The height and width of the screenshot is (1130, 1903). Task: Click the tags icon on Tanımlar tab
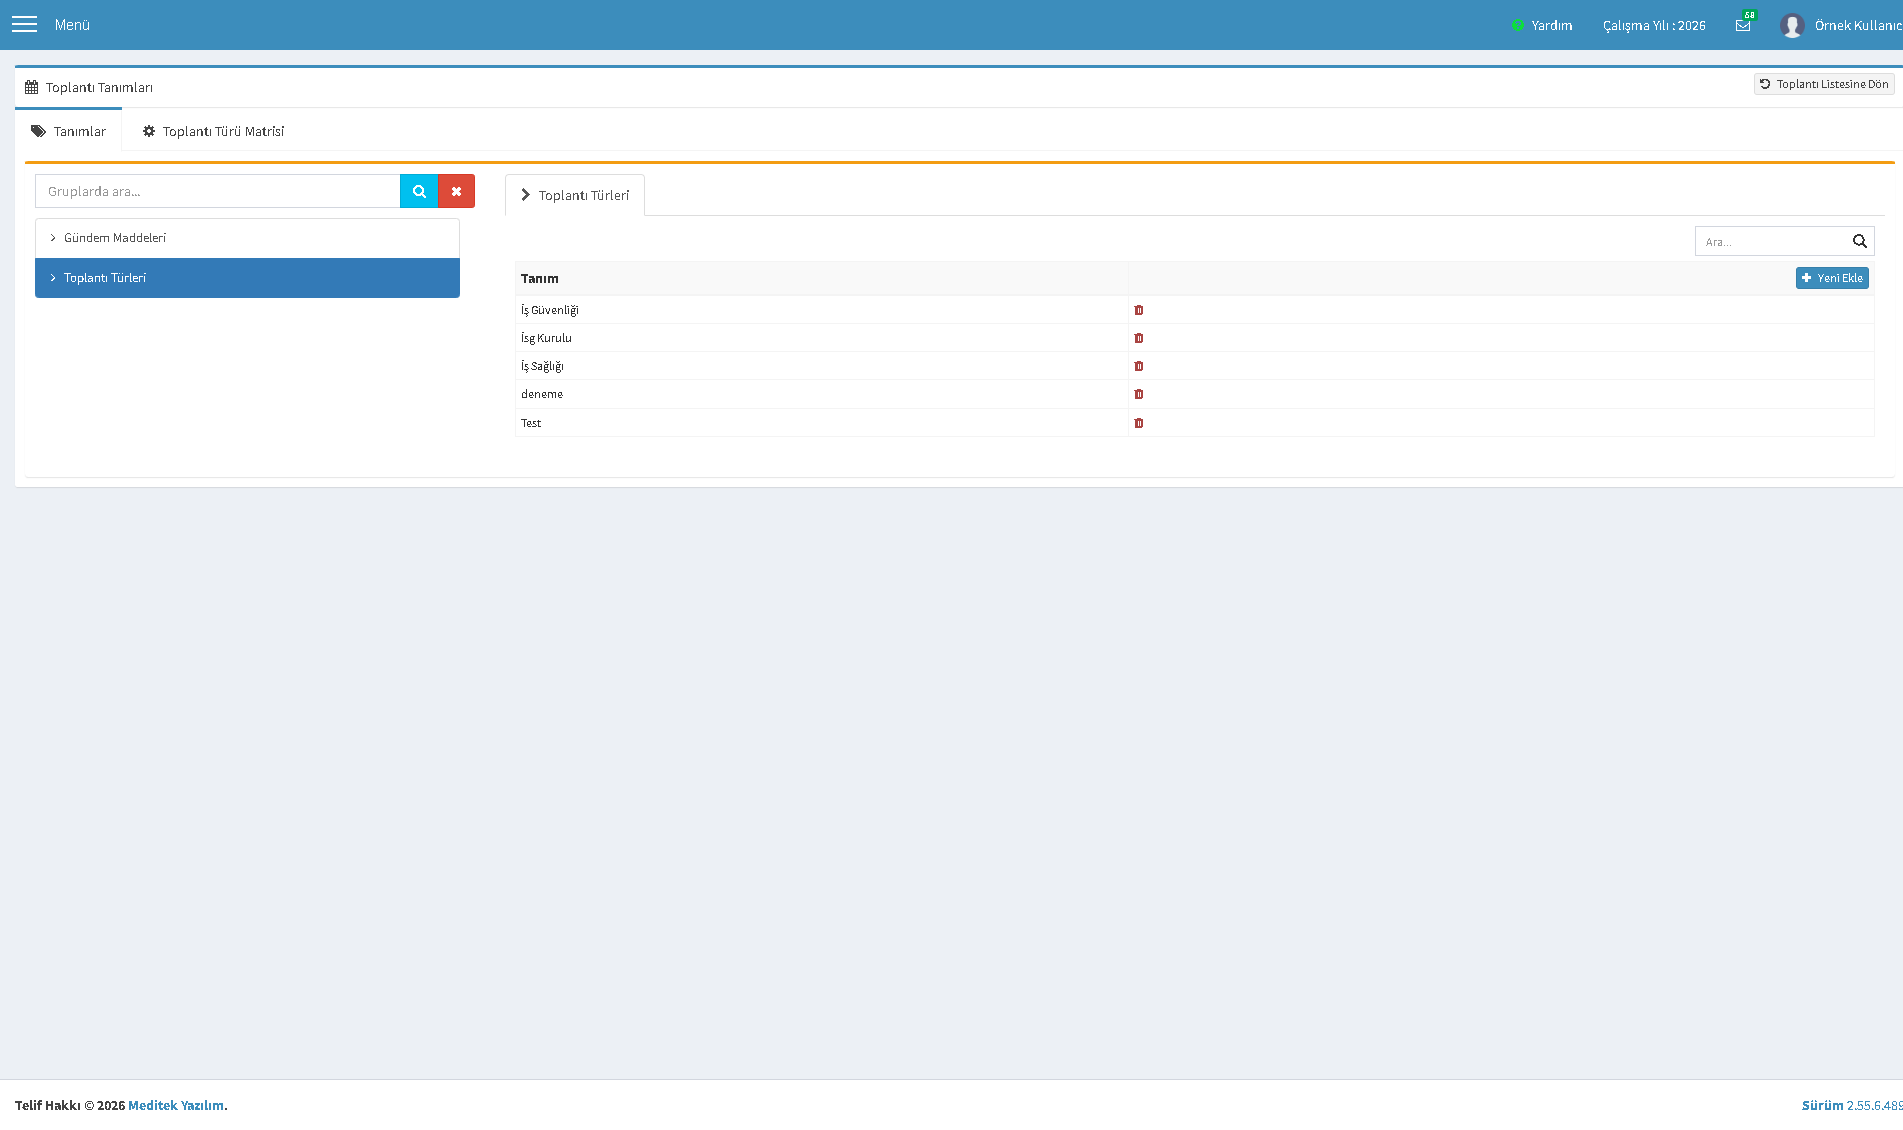point(38,131)
